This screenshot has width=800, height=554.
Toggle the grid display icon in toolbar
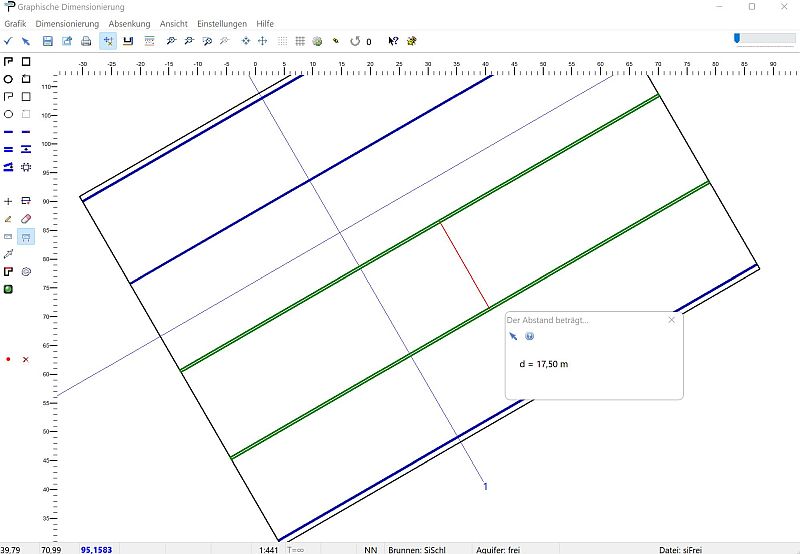coord(299,41)
